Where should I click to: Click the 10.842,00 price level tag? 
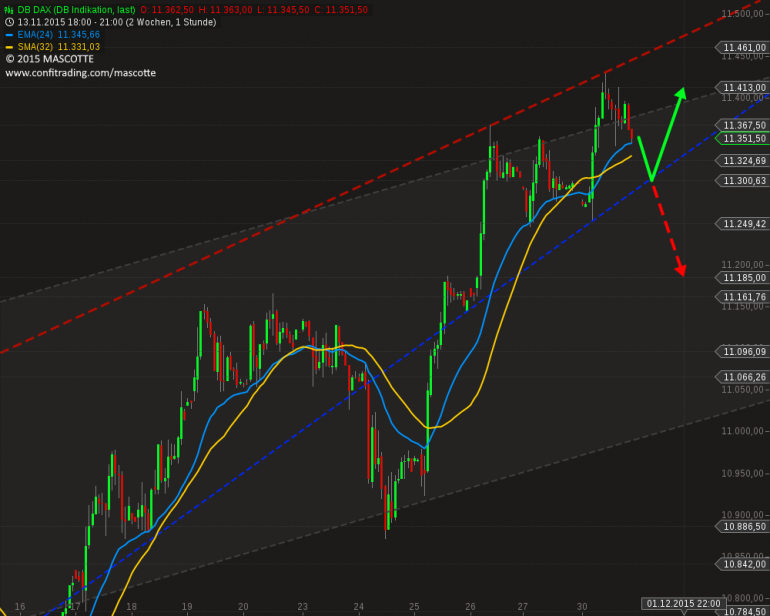pyautogui.click(x=742, y=564)
